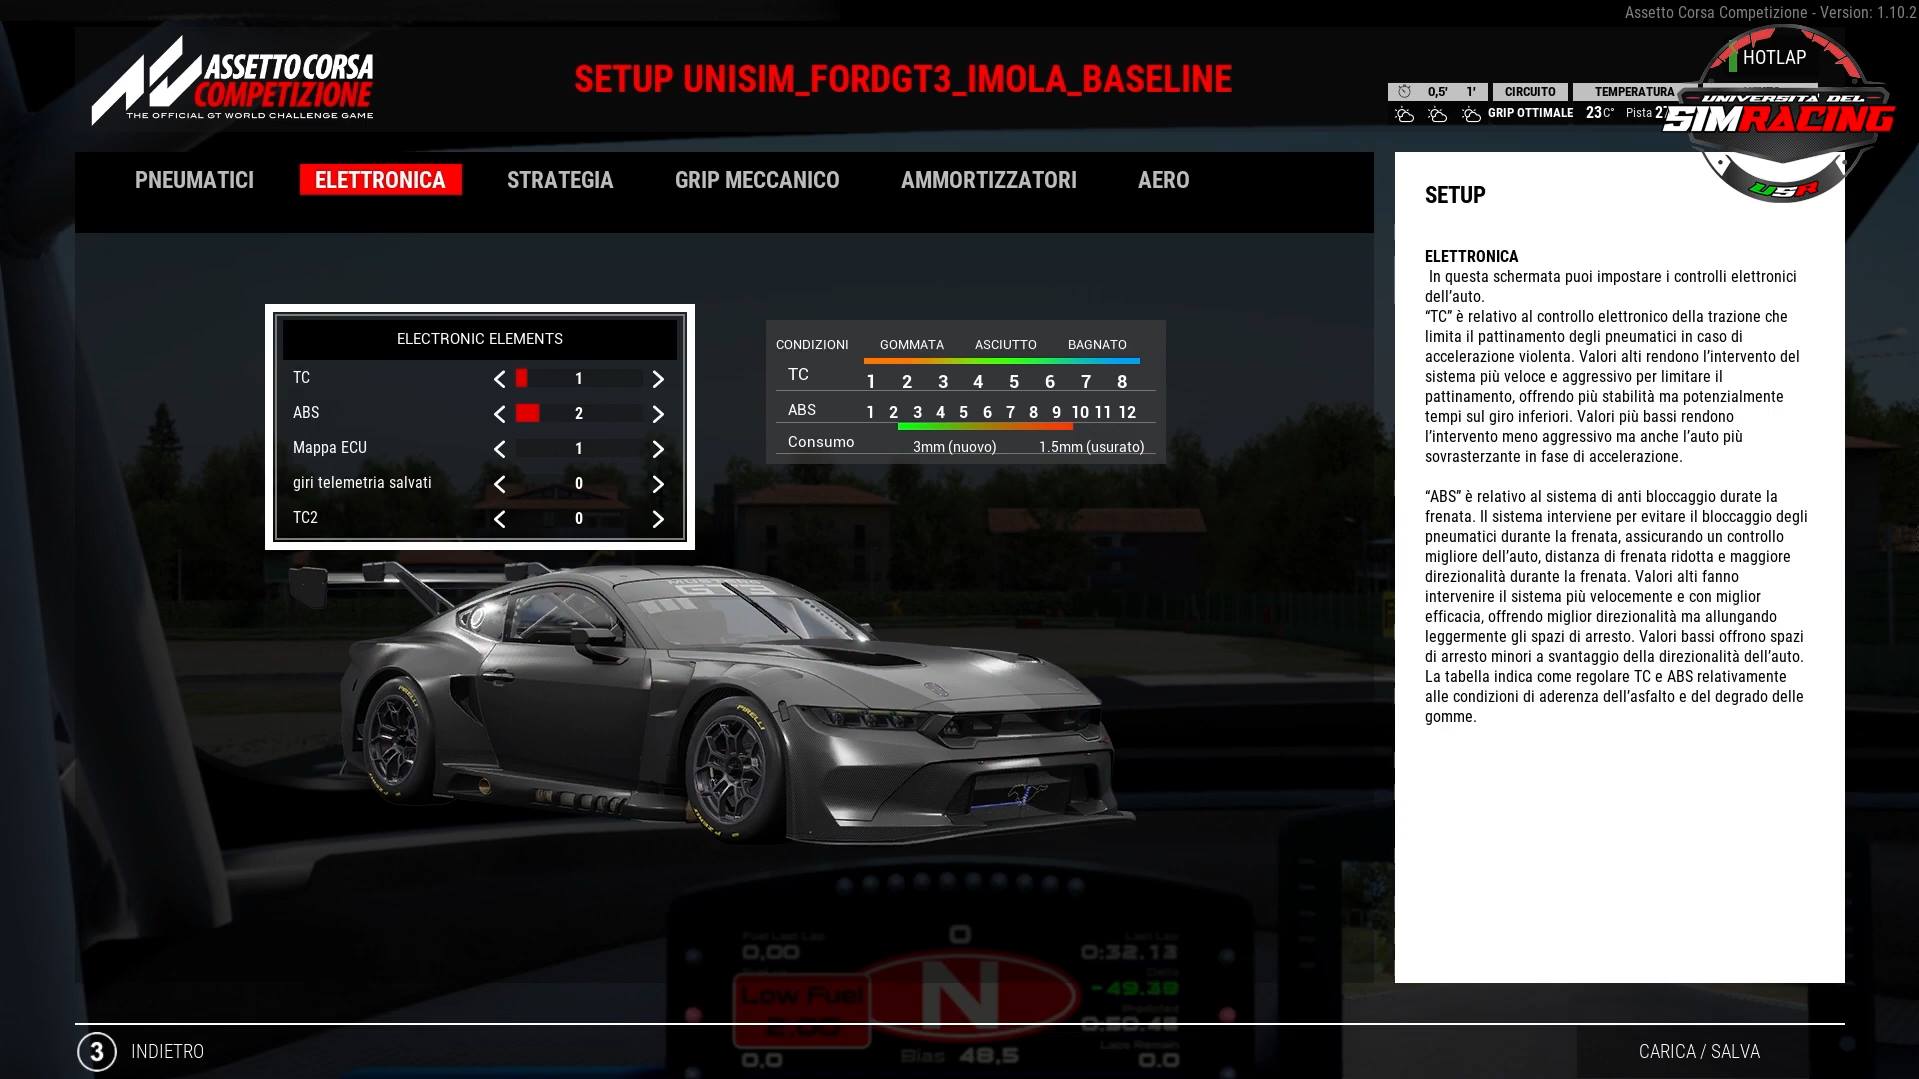1919x1079 pixels.
Task: Click the stopwatch session timer icon
Action: click(x=1404, y=91)
